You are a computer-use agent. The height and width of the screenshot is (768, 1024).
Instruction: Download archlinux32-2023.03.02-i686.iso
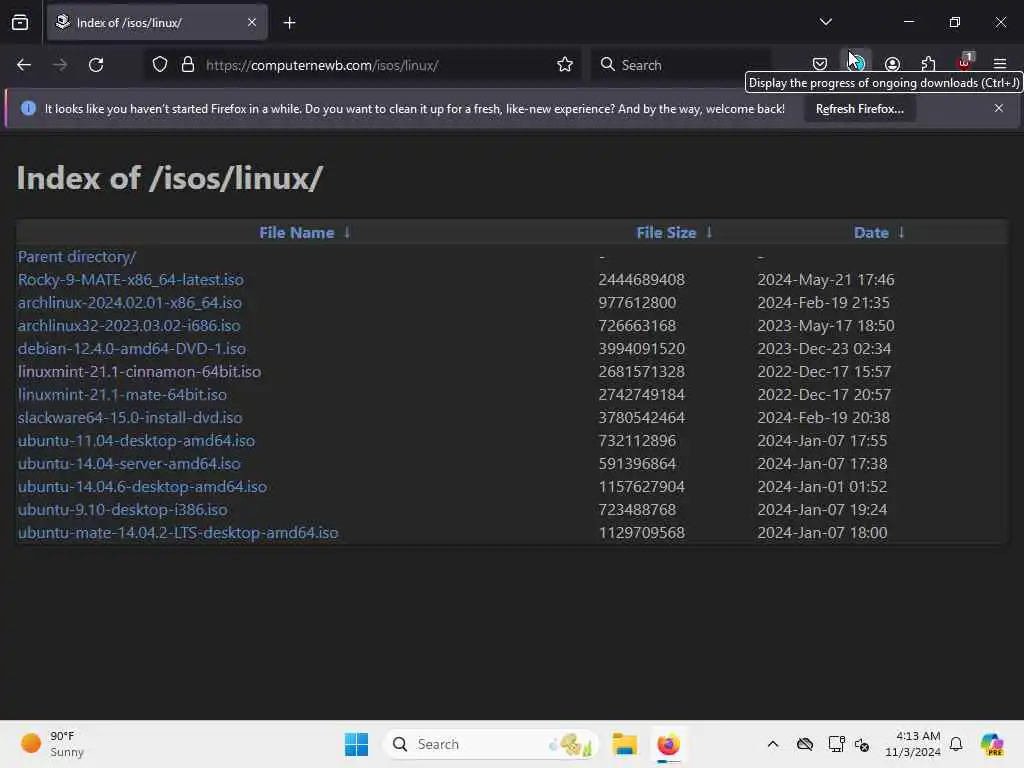(129, 326)
